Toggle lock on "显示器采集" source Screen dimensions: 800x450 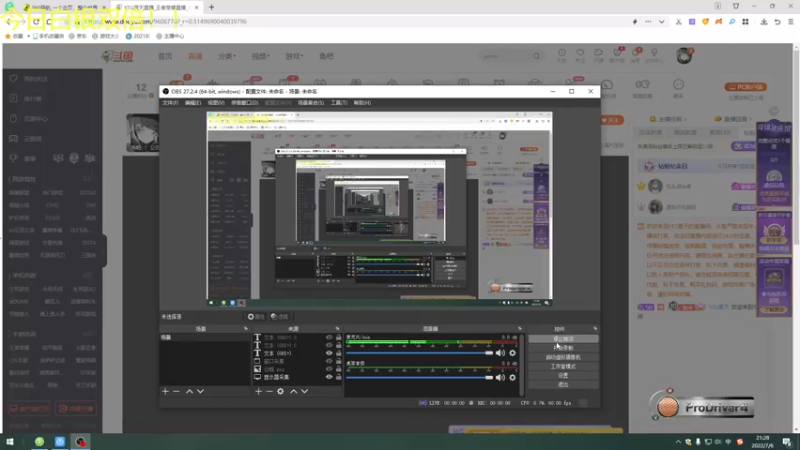pyautogui.click(x=338, y=377)
